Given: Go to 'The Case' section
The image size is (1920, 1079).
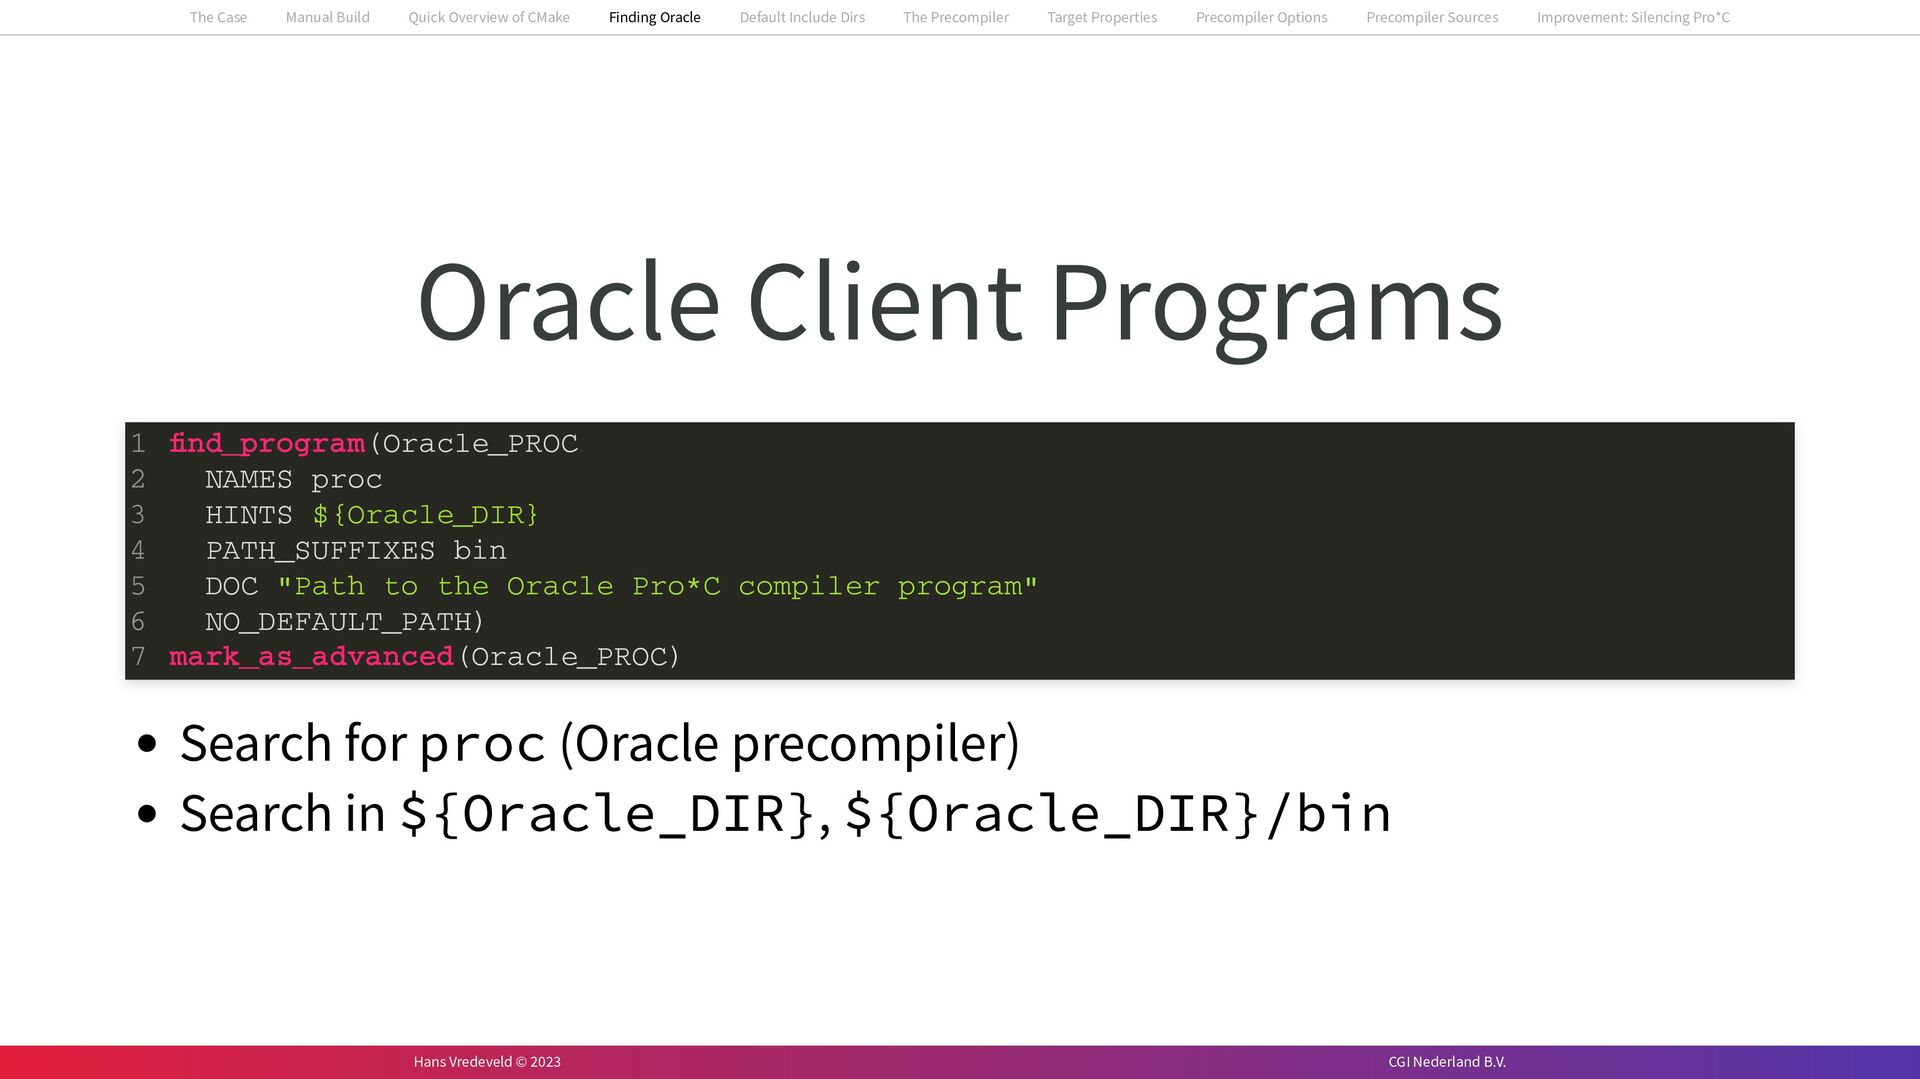Looking at the screenshot, I should point(218,17).
